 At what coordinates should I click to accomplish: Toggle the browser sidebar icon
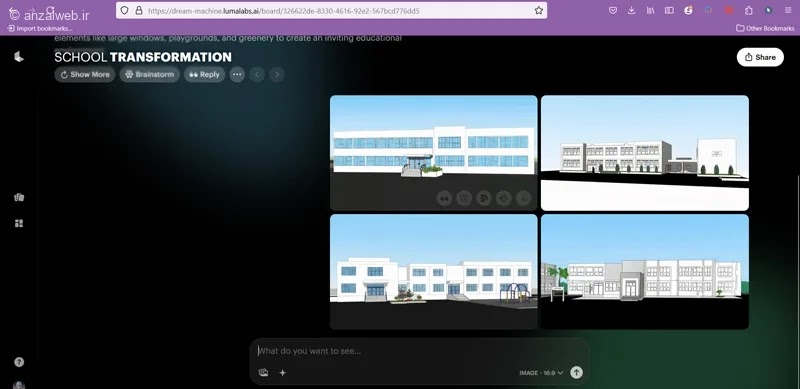[669, 10]
